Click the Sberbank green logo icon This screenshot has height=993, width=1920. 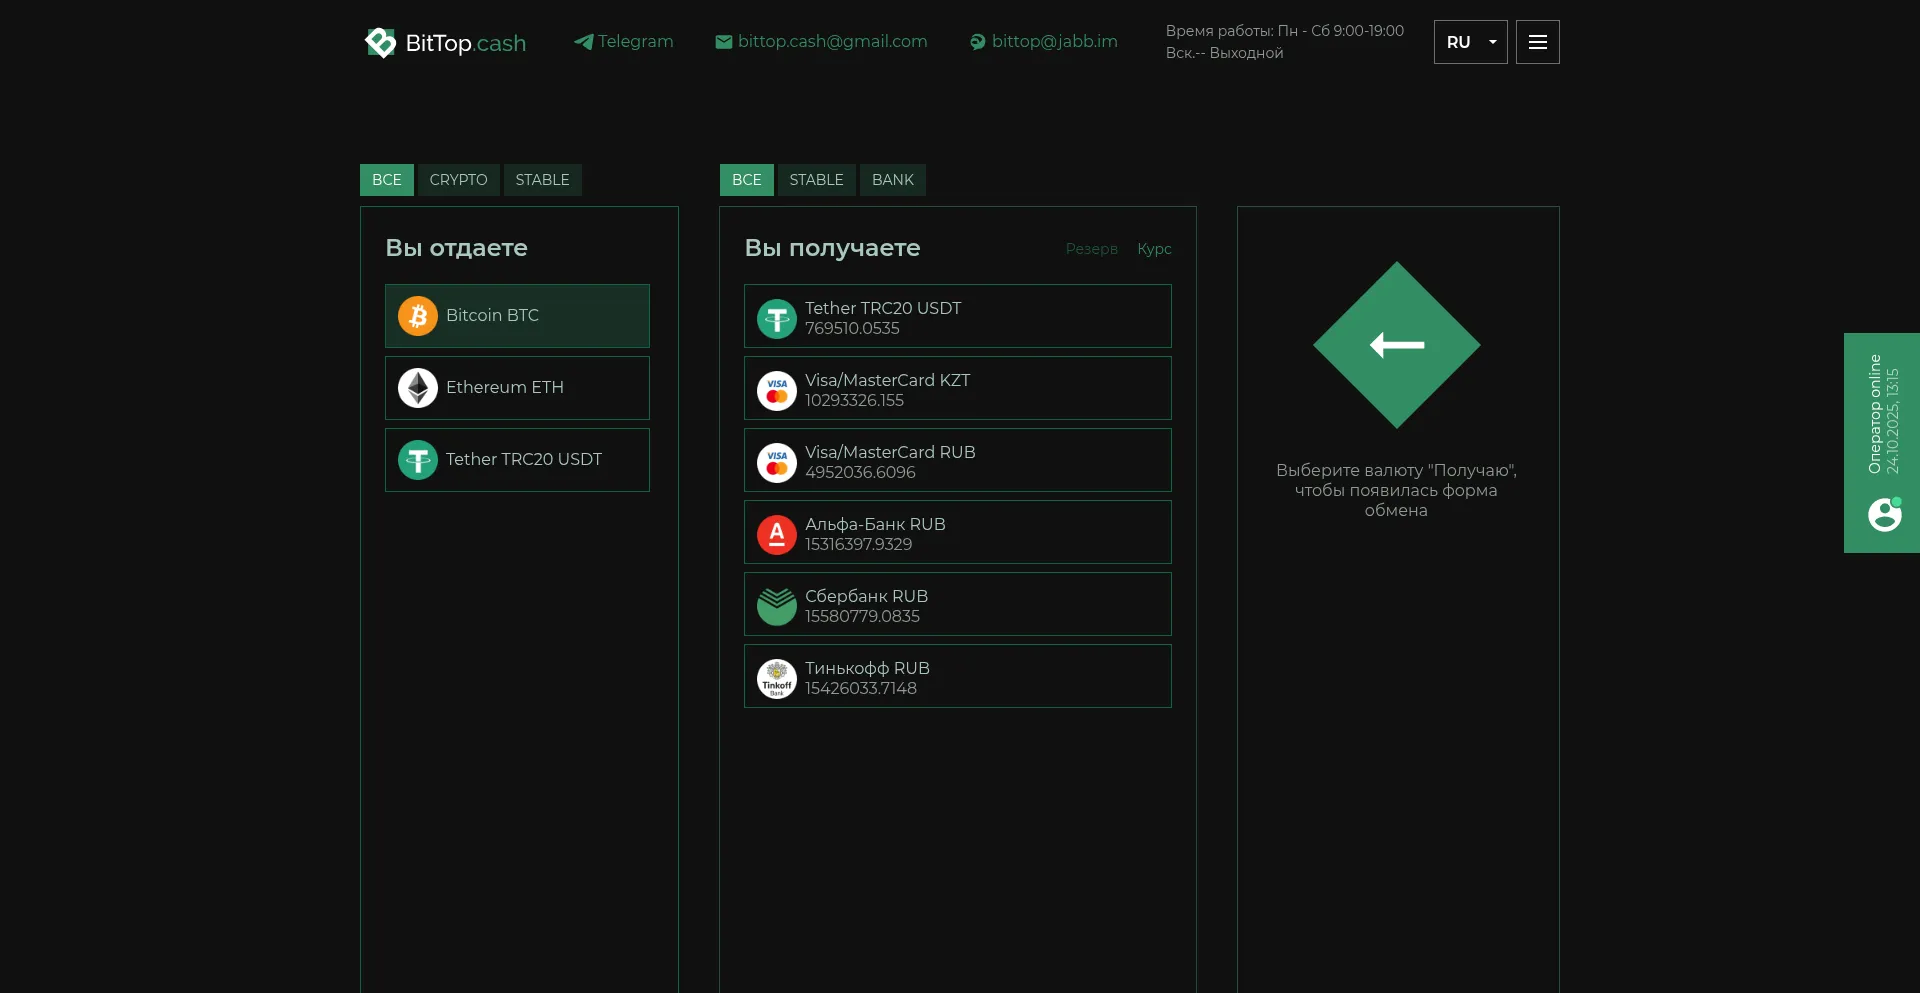click(x=777, y=606)
